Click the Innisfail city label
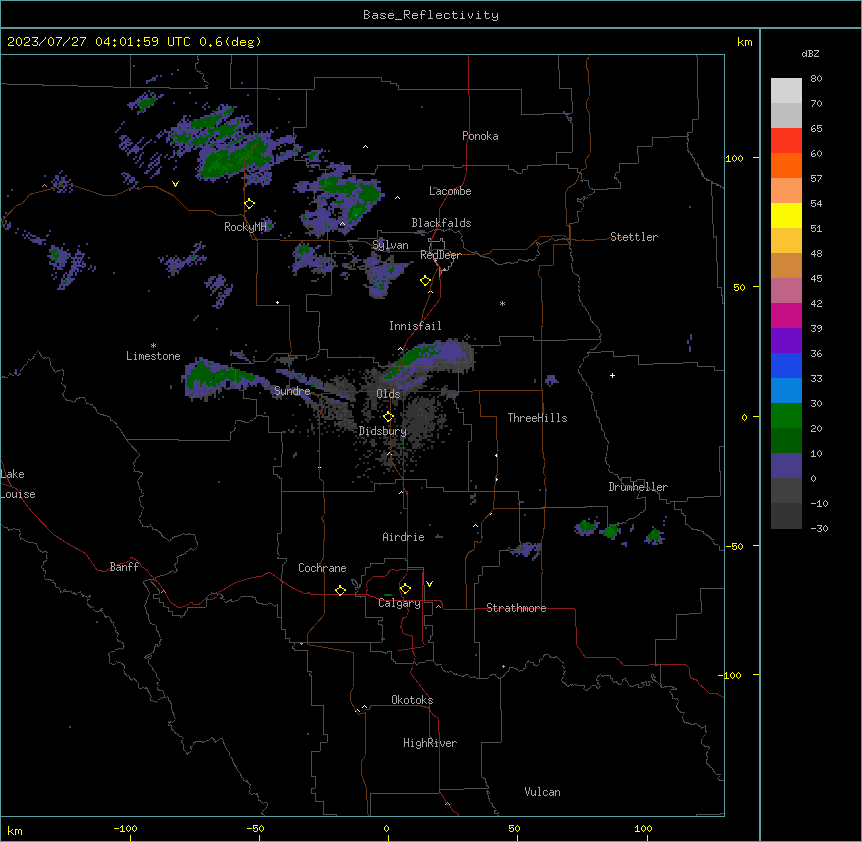 415,326
